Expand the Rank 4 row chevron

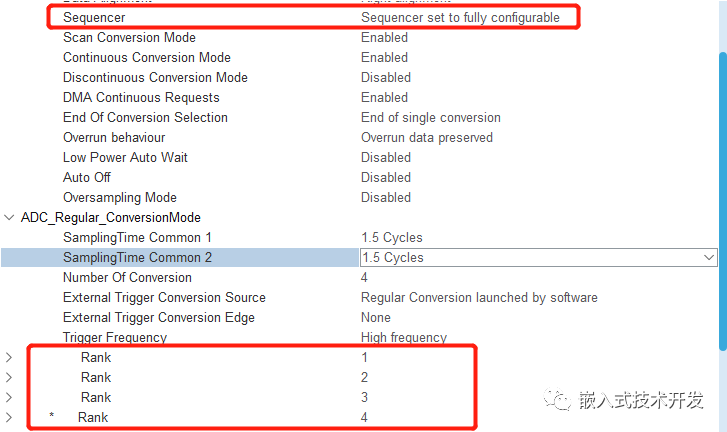click(8, 417)
